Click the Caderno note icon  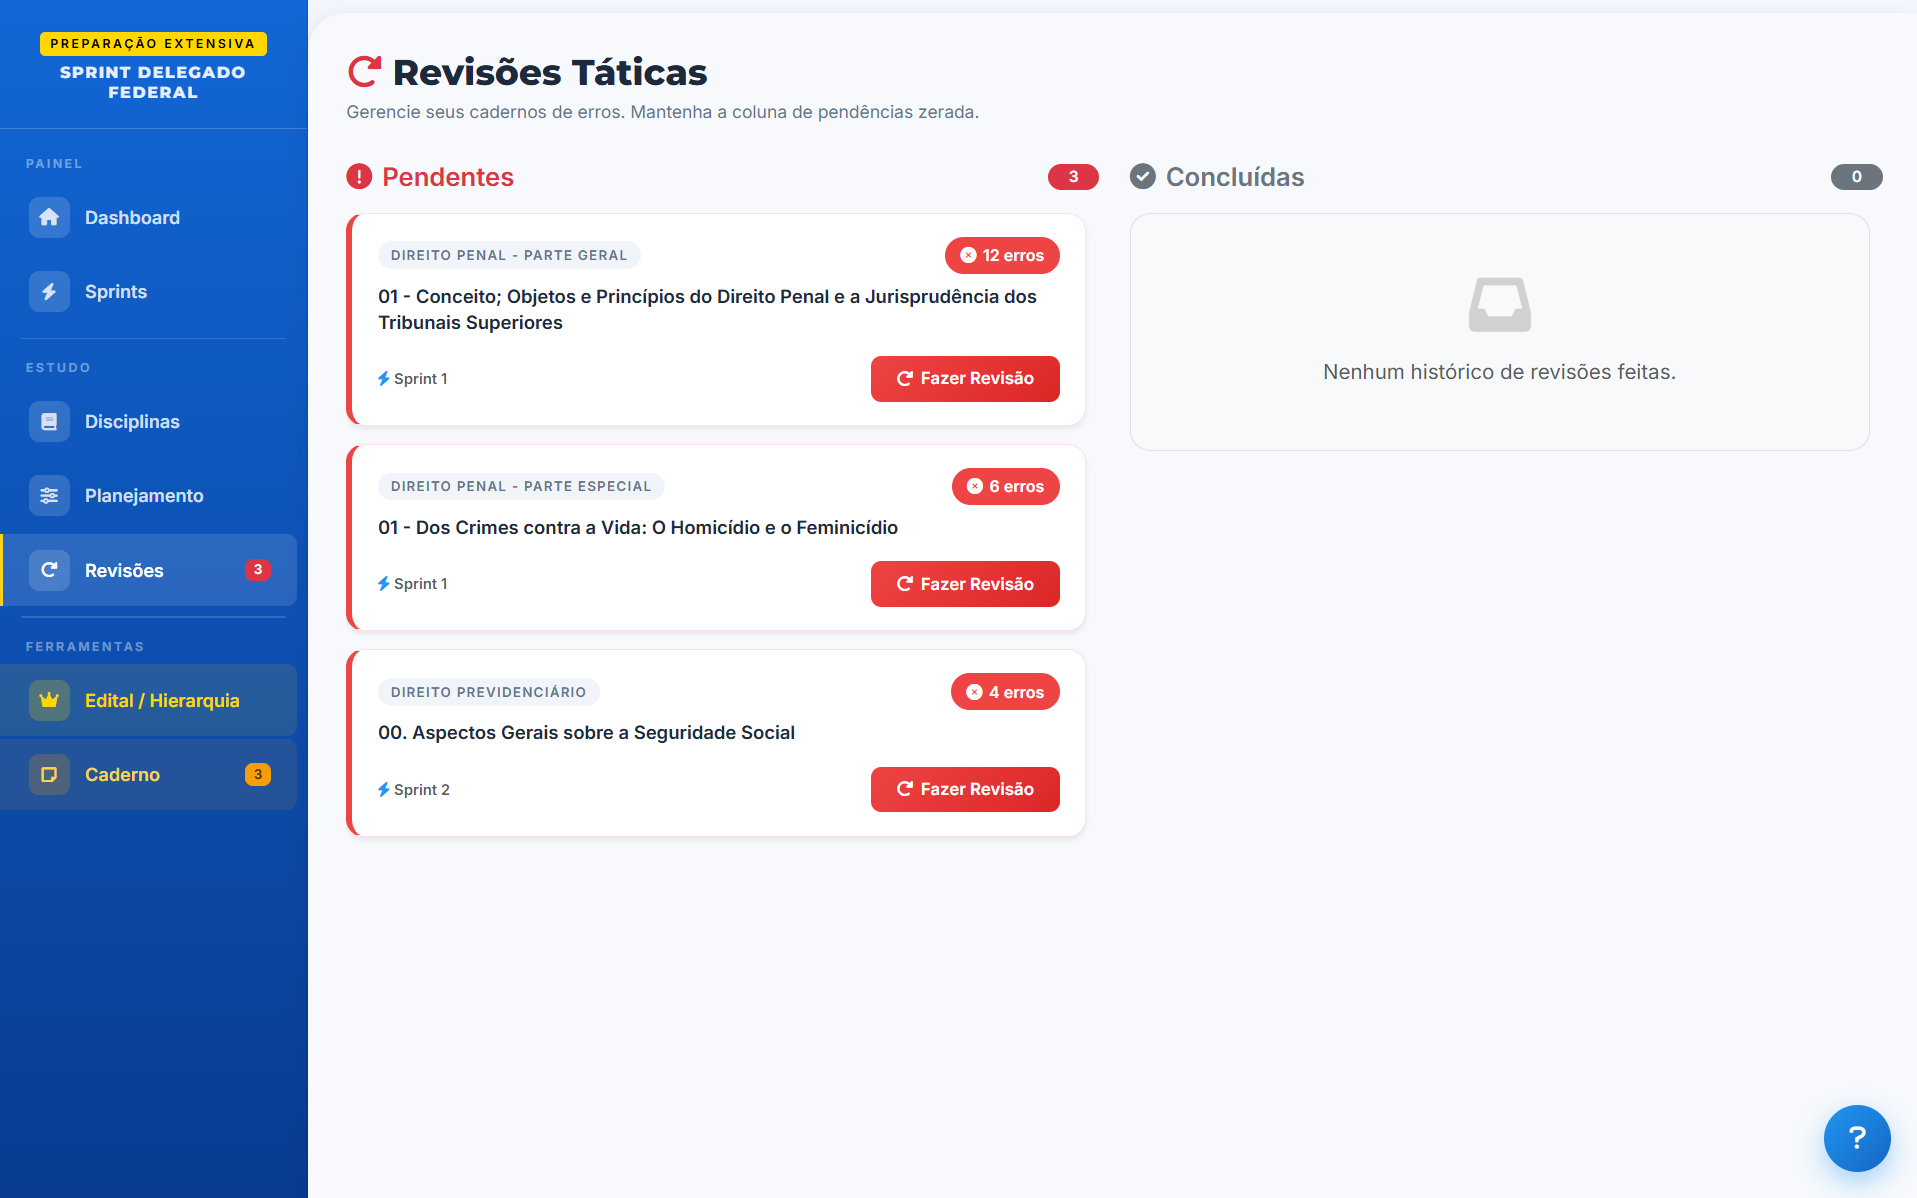49,775
